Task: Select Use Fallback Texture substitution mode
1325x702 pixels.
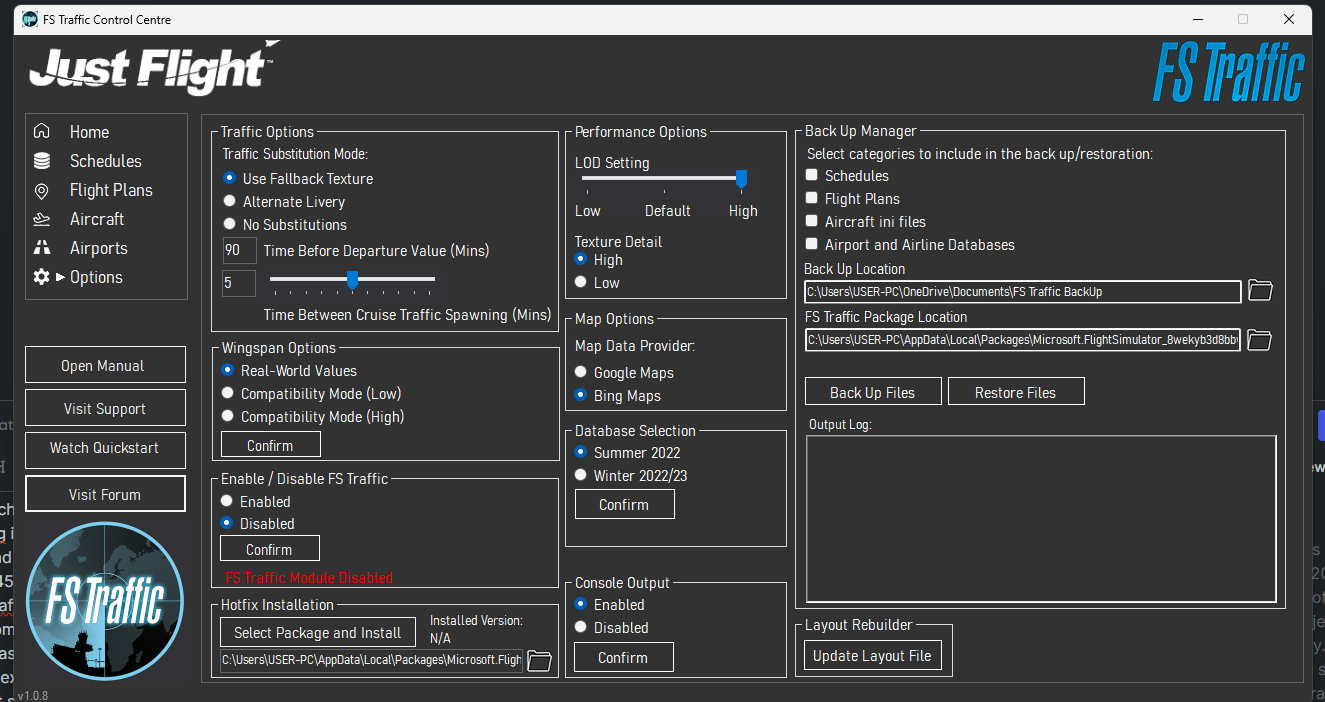Action: 229,178
